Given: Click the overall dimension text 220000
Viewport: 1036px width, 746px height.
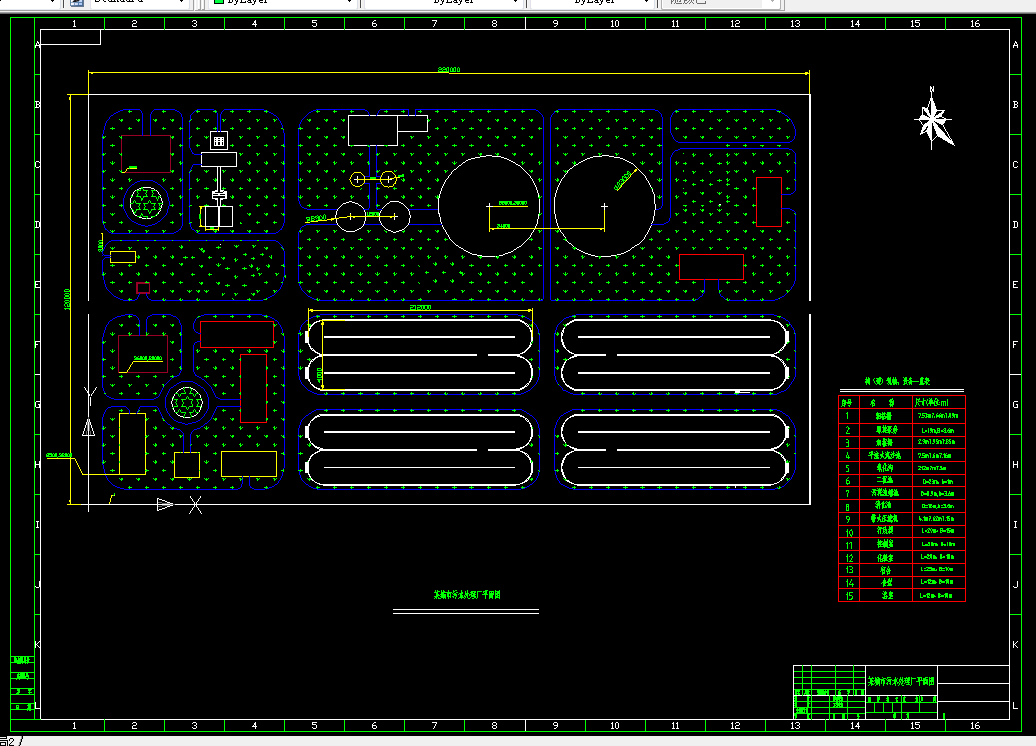Looking at the screenshot, I should (449, 69).
